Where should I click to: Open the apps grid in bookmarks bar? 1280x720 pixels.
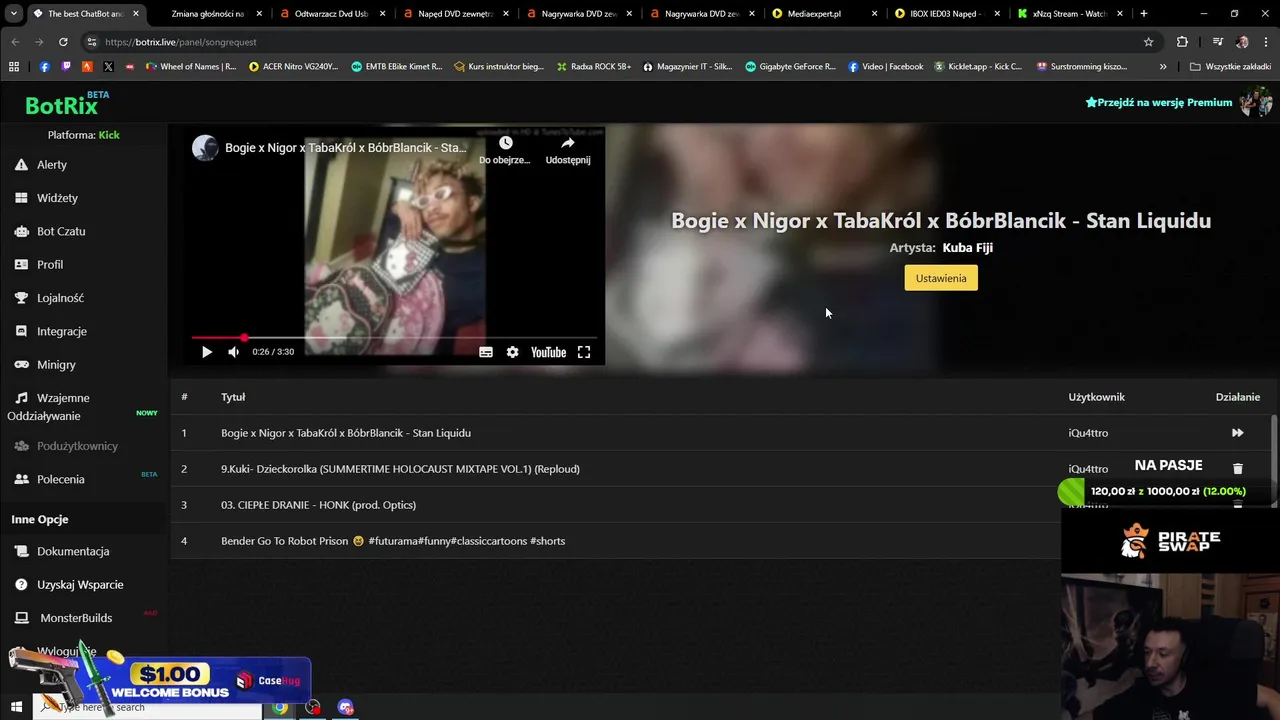coord(14,67)
